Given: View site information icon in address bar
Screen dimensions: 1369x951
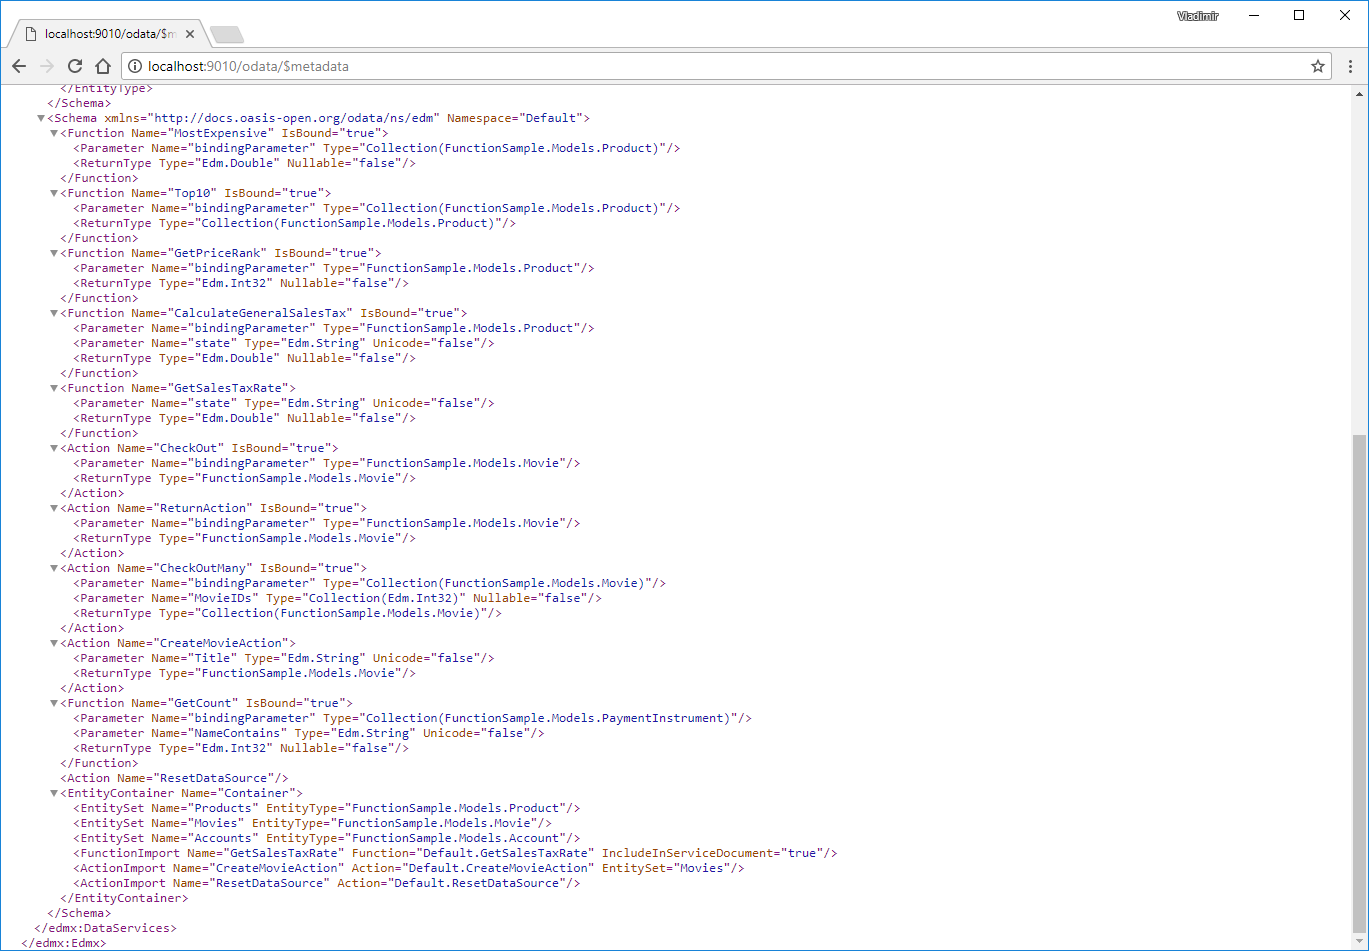Looking at the screenshot, I should [135, 66].
